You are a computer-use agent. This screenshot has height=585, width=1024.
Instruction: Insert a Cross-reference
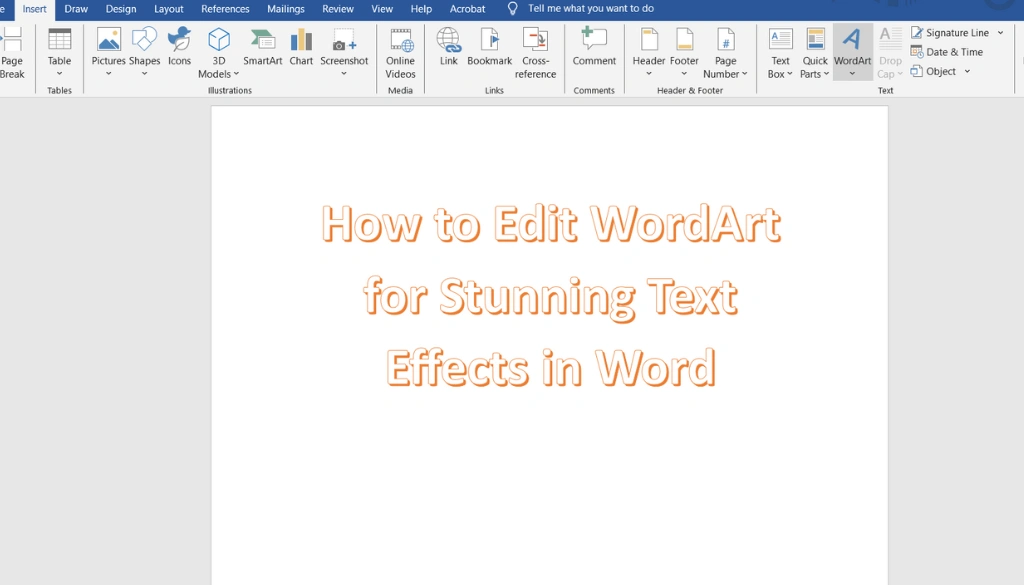pos(536,54)
